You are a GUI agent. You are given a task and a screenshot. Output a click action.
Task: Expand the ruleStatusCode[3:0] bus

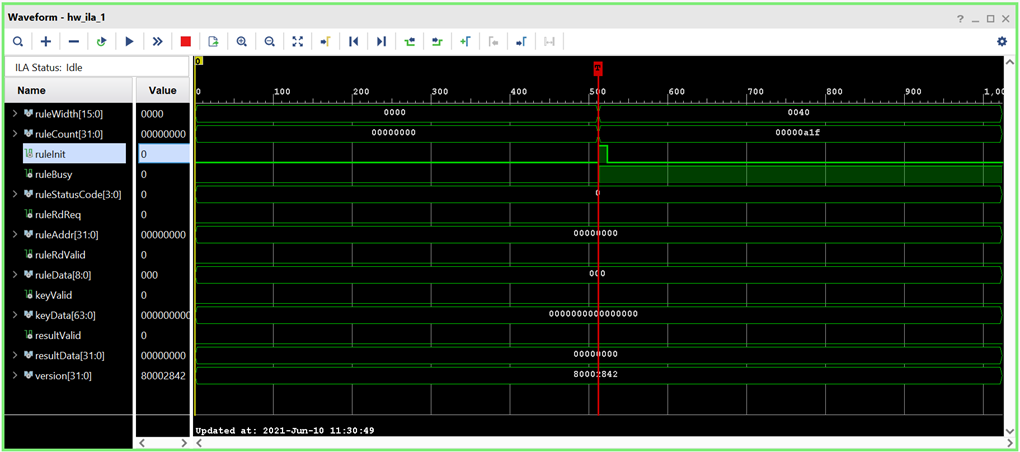15,194
